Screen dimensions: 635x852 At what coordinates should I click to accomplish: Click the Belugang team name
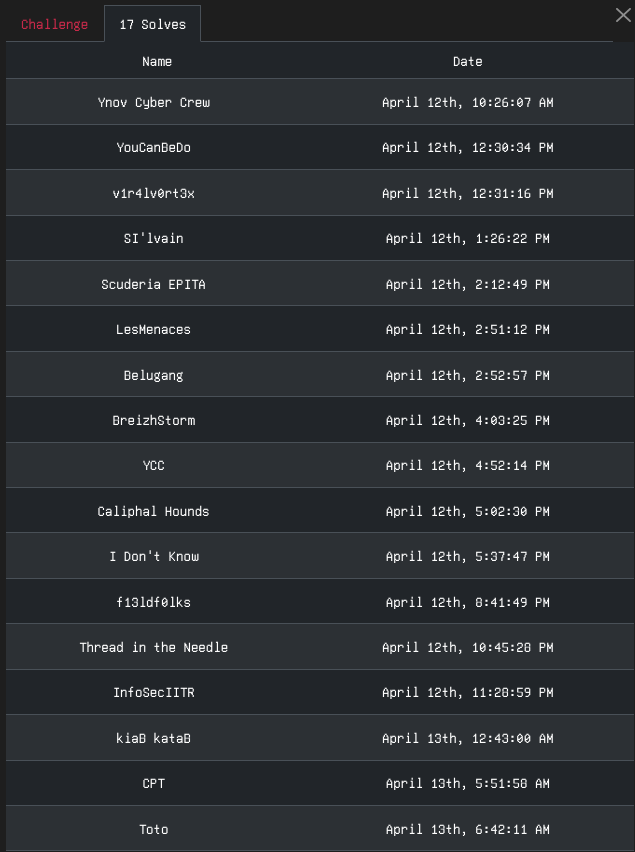click(154, 375)
